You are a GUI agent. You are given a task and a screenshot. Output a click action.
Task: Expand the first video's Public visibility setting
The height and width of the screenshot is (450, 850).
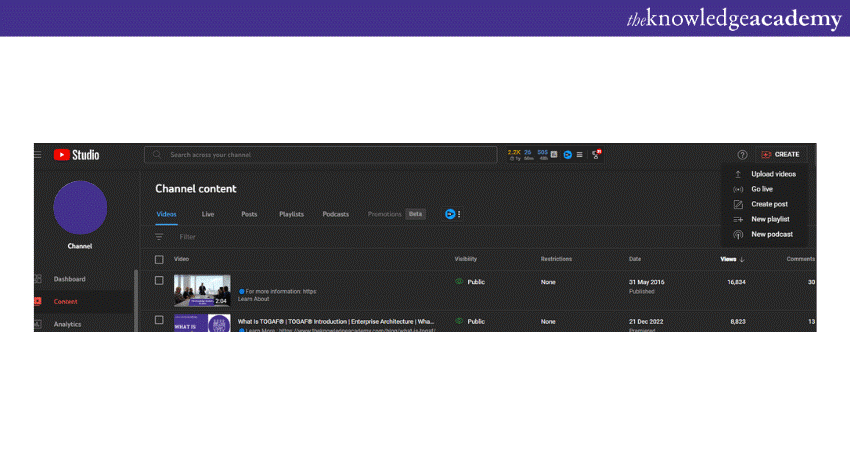[x=471, y=282]
